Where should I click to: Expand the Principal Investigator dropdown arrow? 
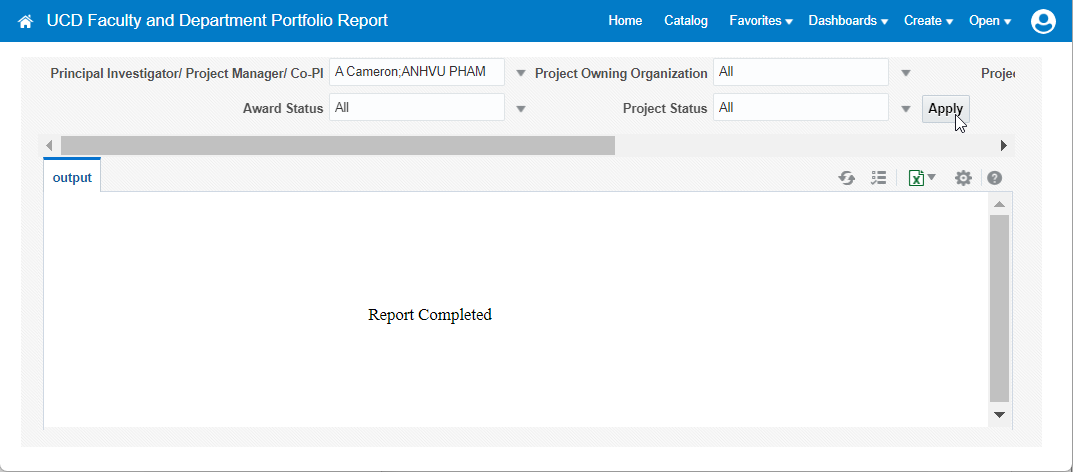[520, 73]
